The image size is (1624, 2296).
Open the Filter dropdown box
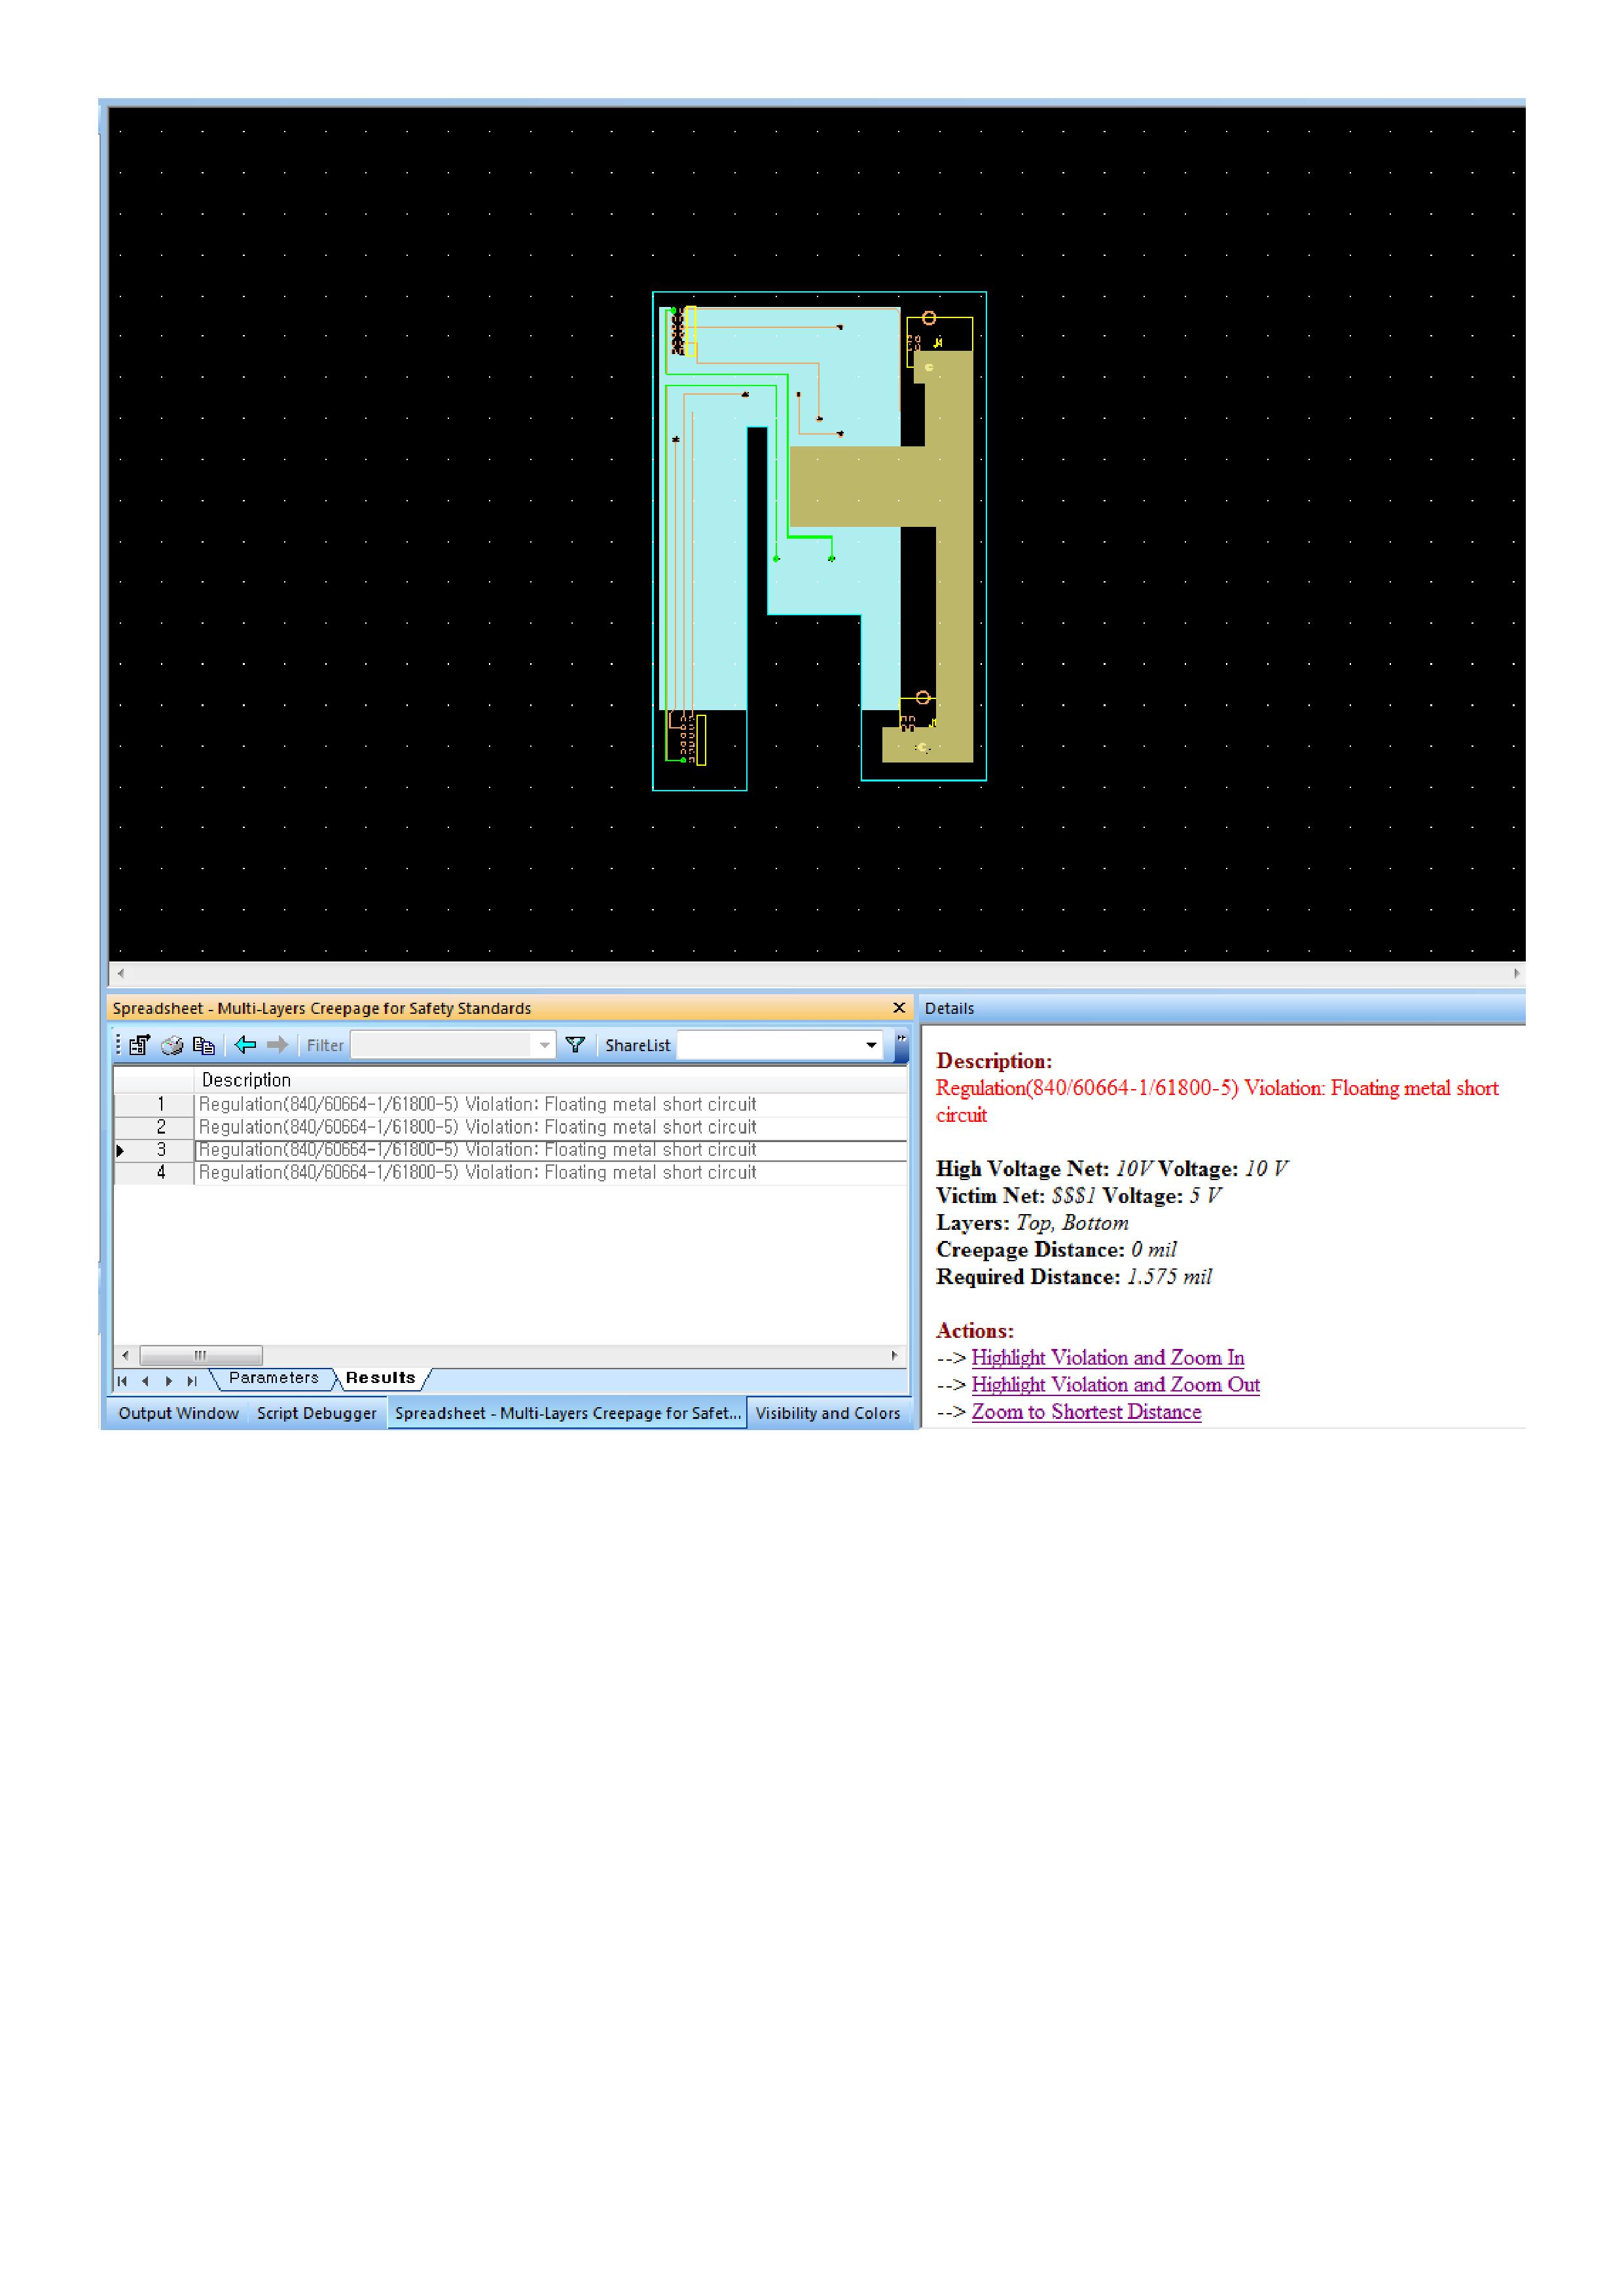tap(545, 1045)
